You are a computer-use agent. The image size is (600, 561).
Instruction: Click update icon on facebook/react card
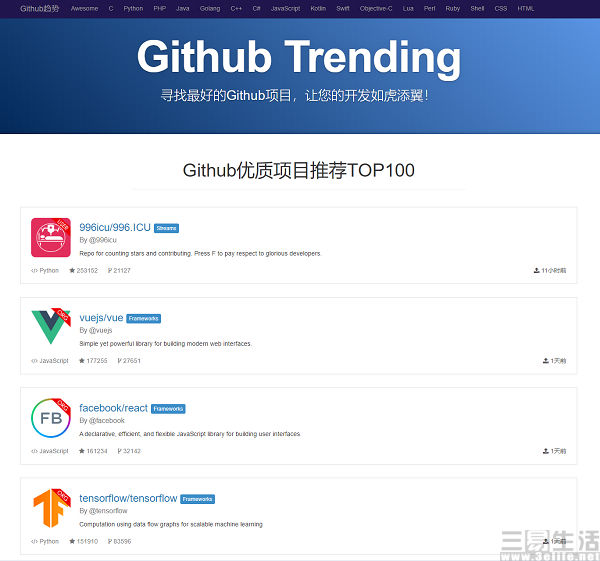pos(546,451)
